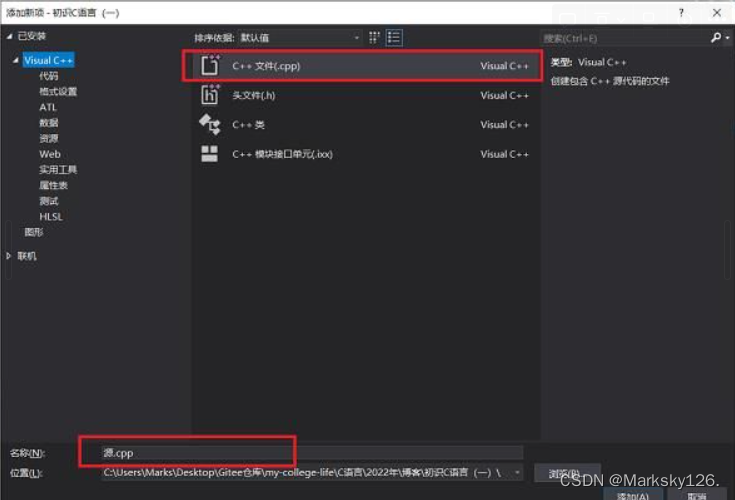Select 格式设置 category in tree
This screenshot has height=500, width=735.
tap(58, 91)
